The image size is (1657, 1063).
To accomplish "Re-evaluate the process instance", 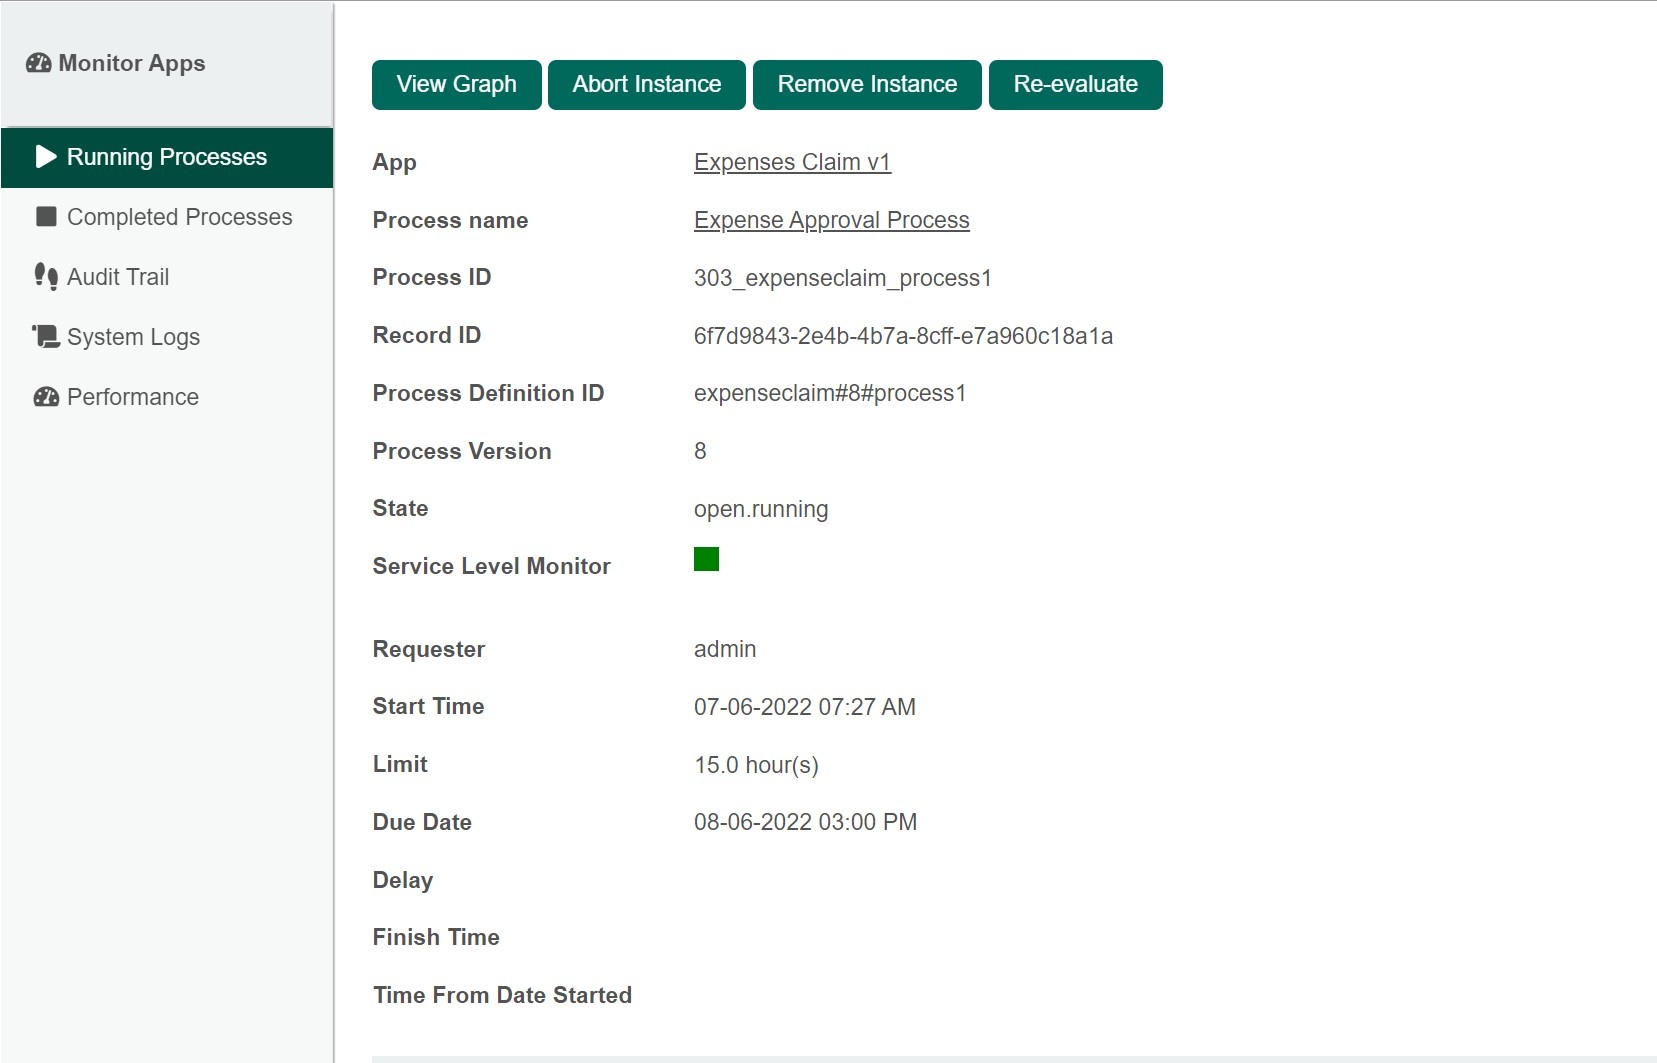I will point(1076,85).
